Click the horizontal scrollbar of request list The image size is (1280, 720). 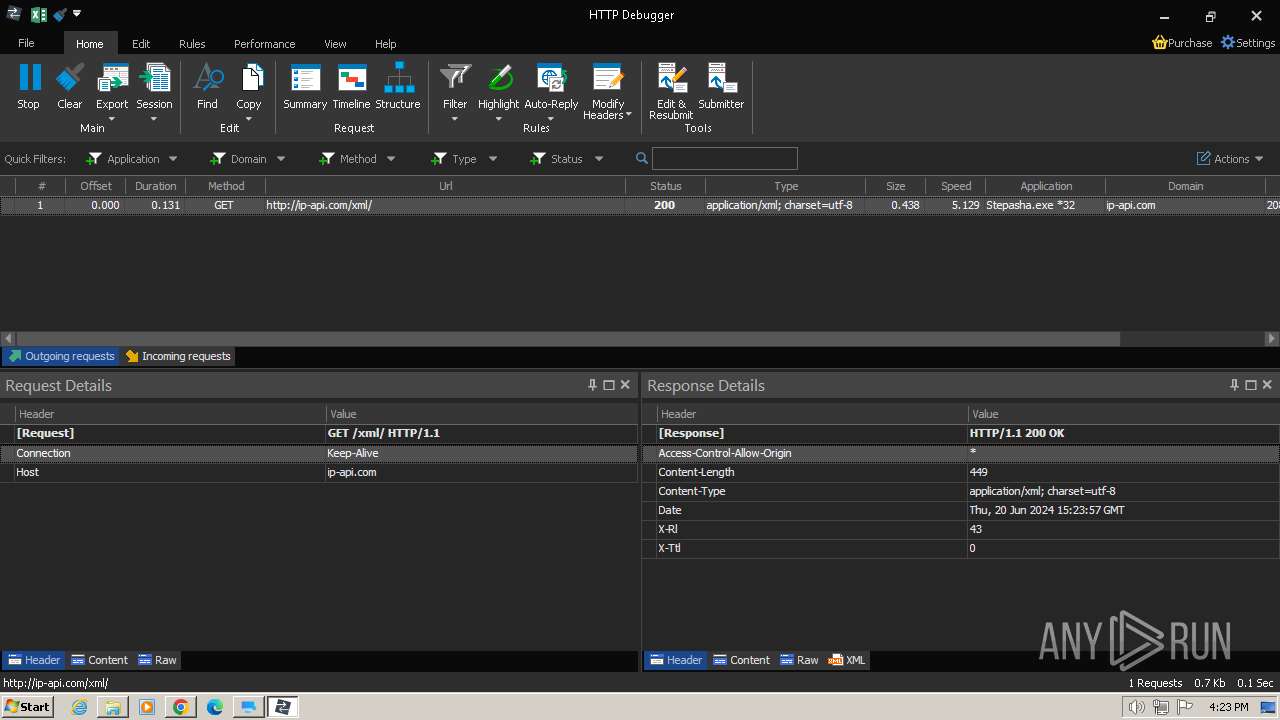click(x=568, y=339)
